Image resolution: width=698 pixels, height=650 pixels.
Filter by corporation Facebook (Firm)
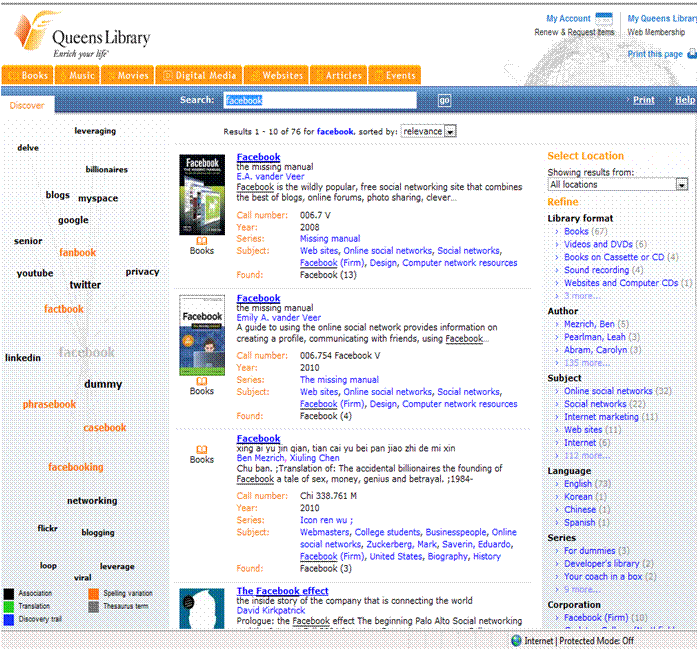click(x=606, y=618)
